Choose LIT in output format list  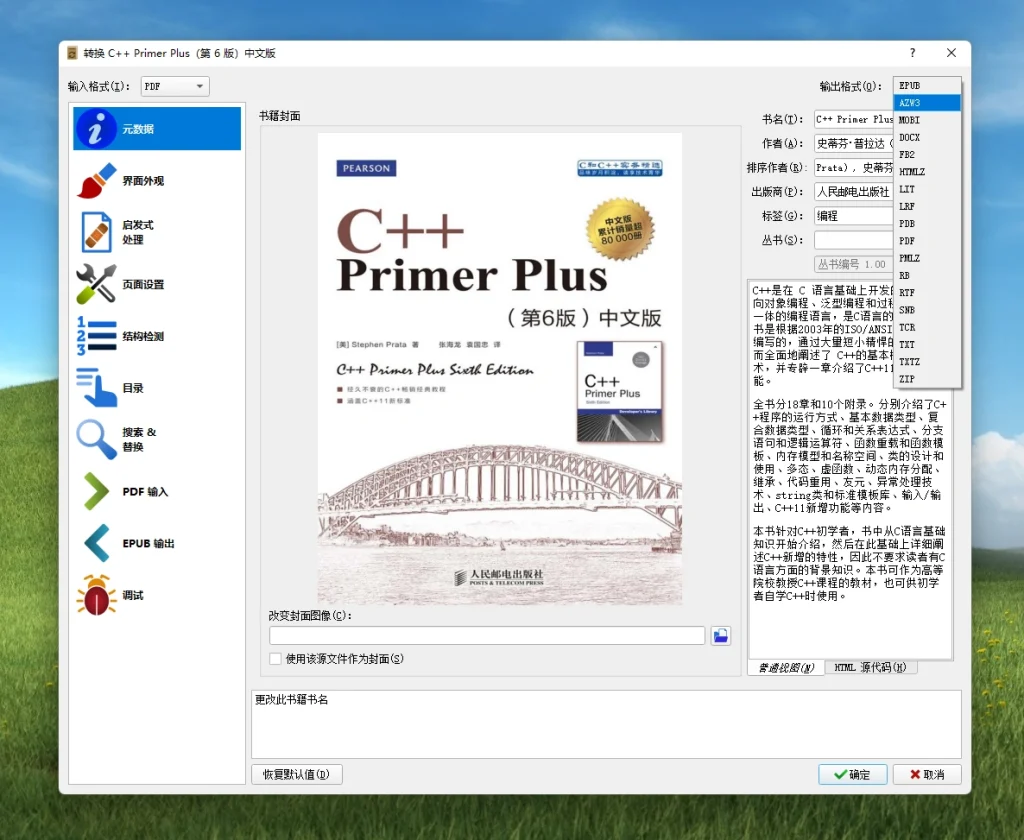coord(927,189)
